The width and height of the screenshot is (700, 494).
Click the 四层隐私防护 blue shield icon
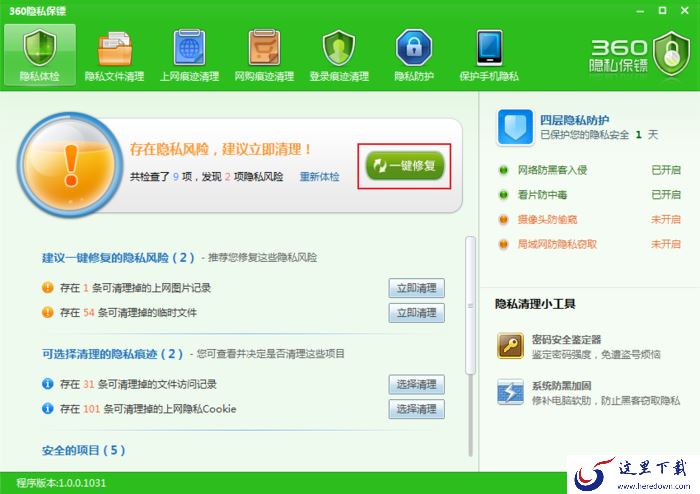pyautogui.click(x=515, y=128)
